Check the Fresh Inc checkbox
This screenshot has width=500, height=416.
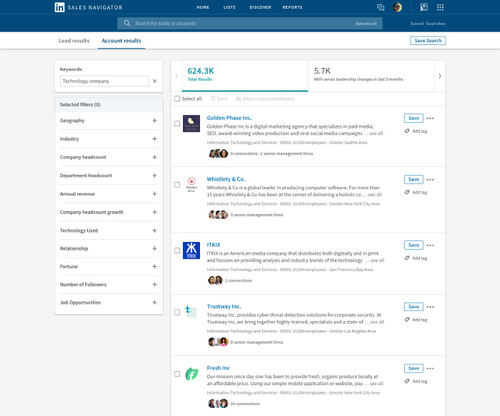tap(177, 374)
